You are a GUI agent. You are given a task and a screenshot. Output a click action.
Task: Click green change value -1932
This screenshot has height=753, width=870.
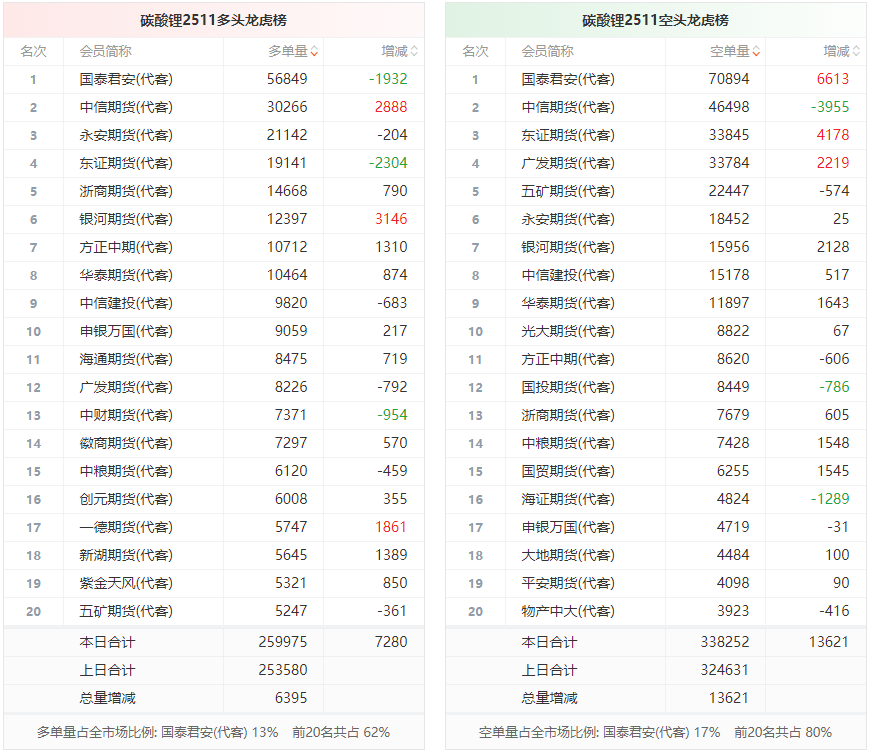pyautogui.click(x=388, y=79)
